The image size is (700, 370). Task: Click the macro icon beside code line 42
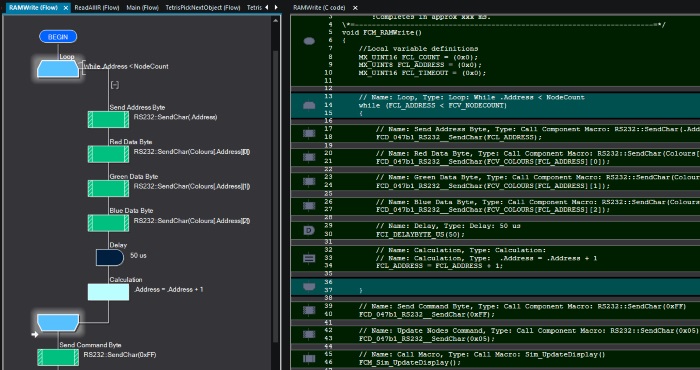[309, 334]
